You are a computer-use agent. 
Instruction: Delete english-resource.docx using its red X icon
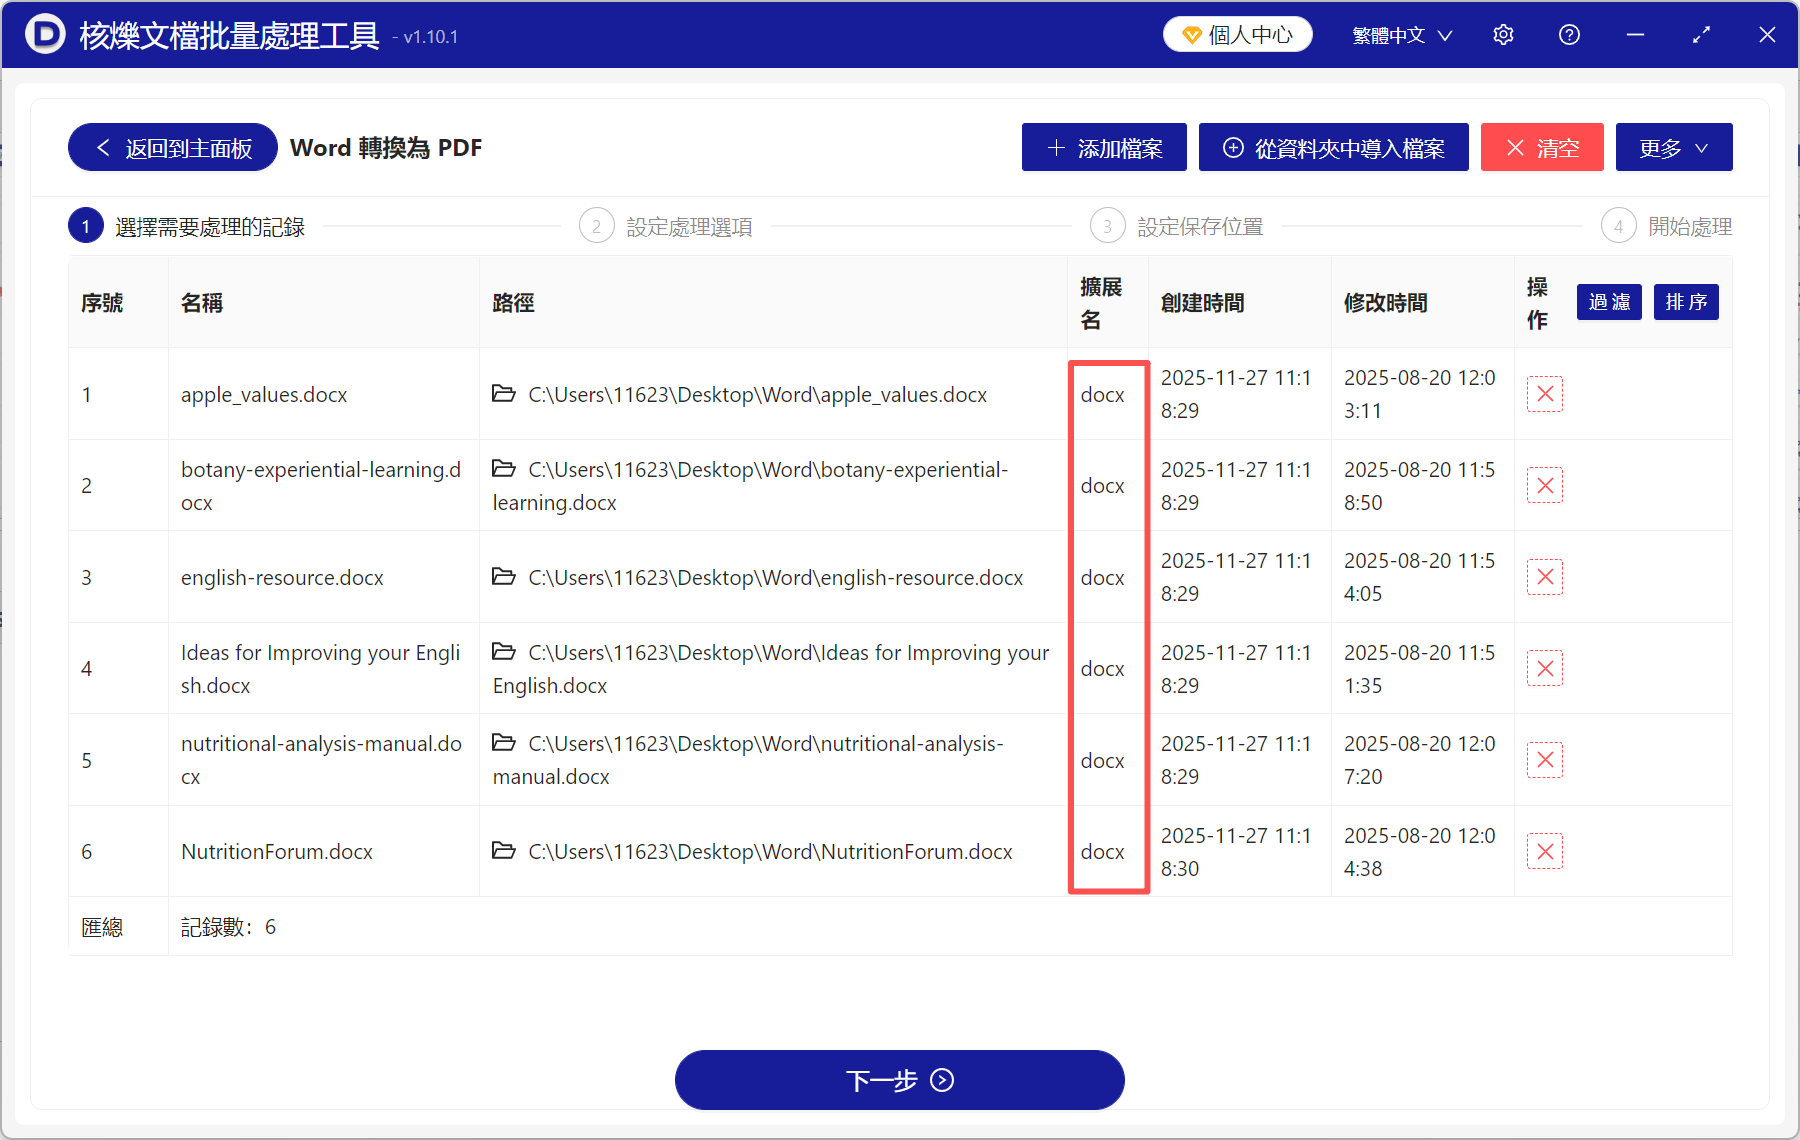click(x=1545, y=577)
